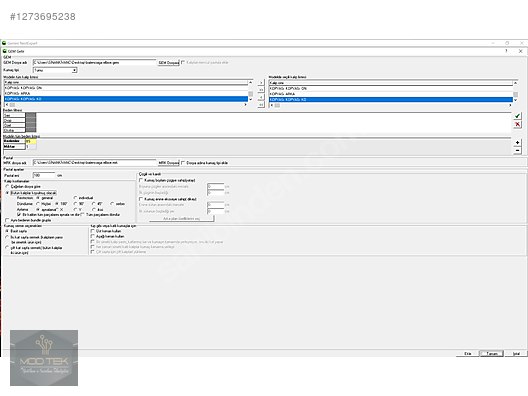Select 45° rotation radio
This screenshot has height=396, width=528.
pyautogui.click(x=94, y=204)
